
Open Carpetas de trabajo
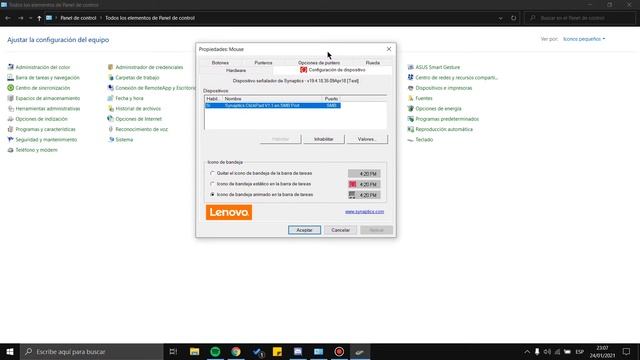click(x=133, y=78)
